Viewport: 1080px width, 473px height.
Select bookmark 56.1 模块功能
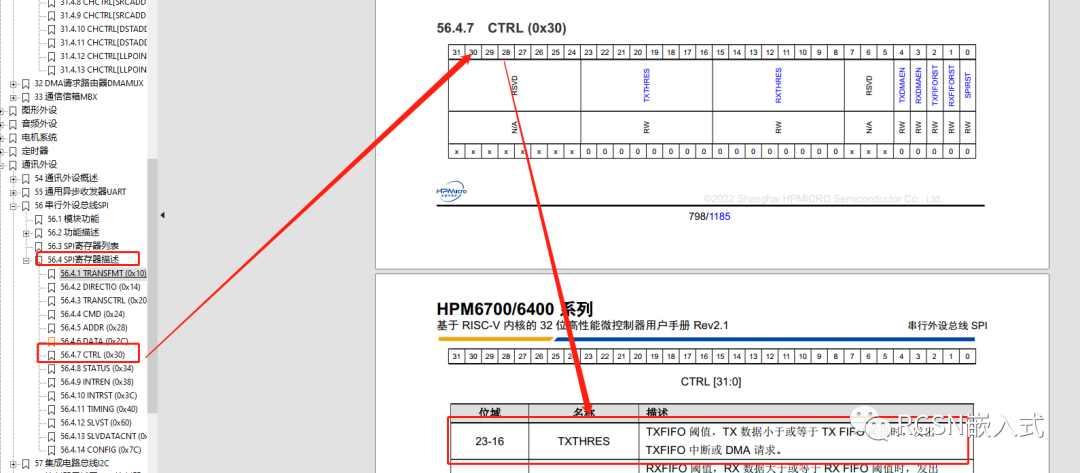73,219
